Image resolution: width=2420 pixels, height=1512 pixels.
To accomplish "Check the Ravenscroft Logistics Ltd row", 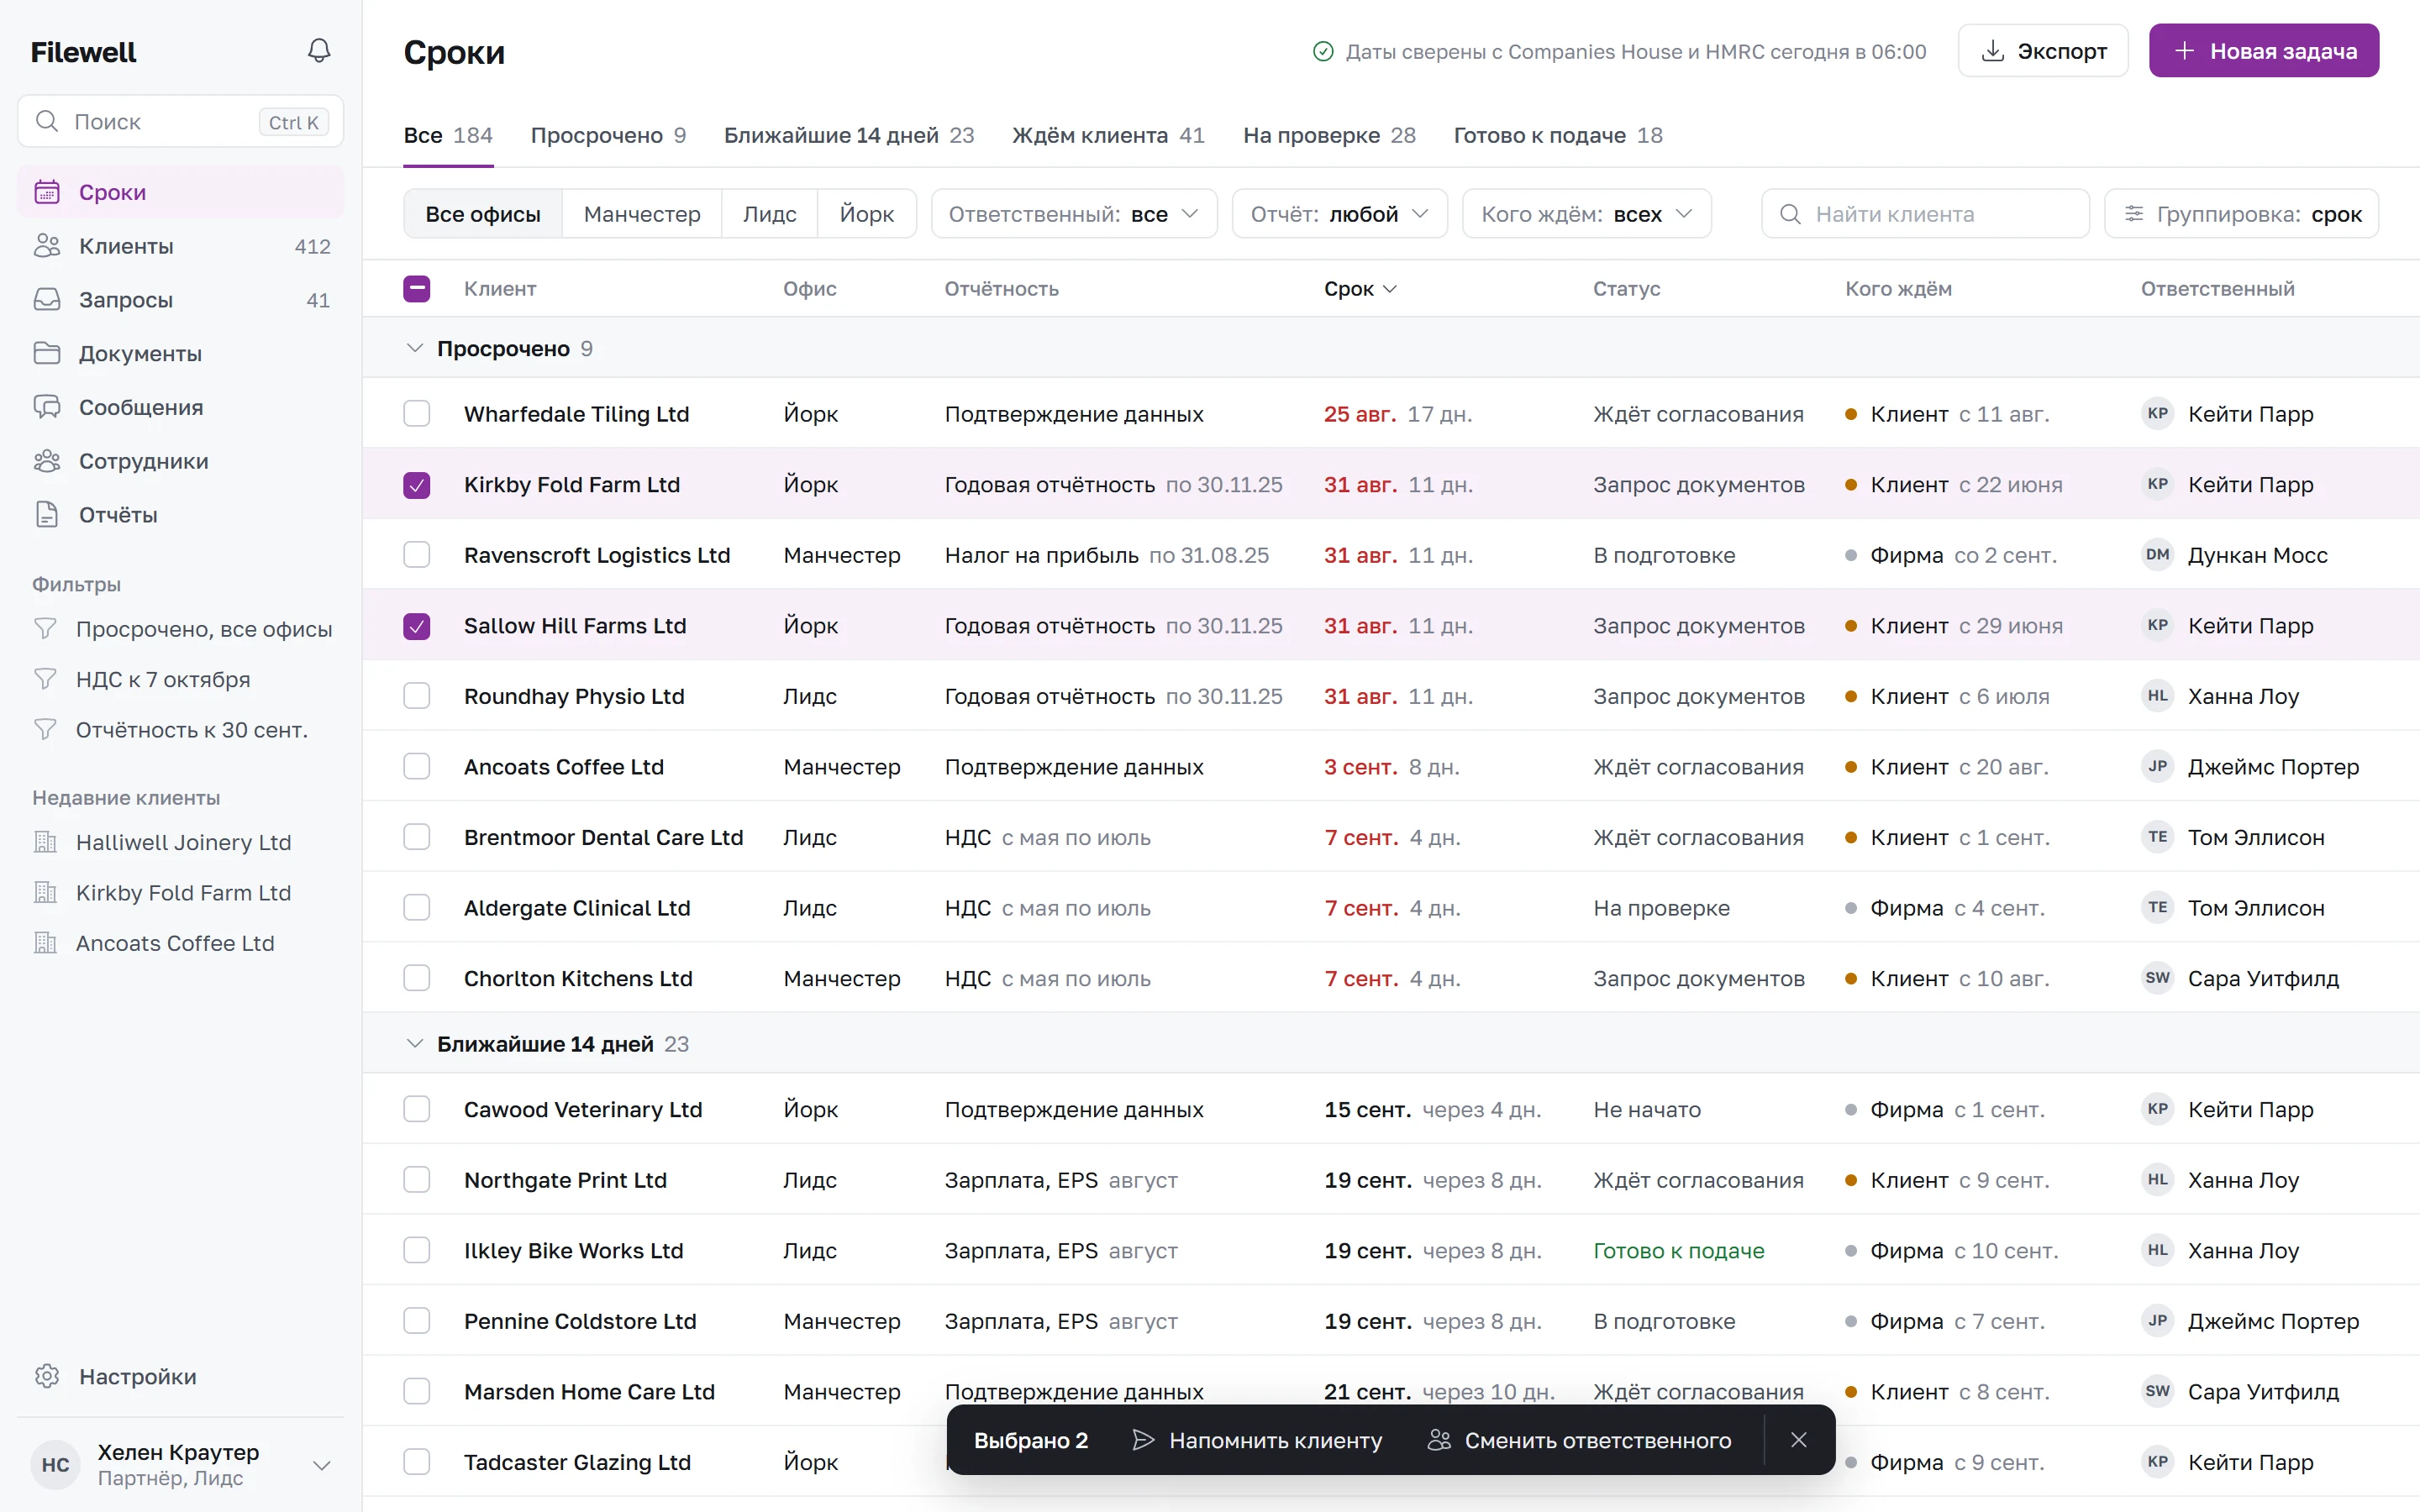I will [417, 555].
